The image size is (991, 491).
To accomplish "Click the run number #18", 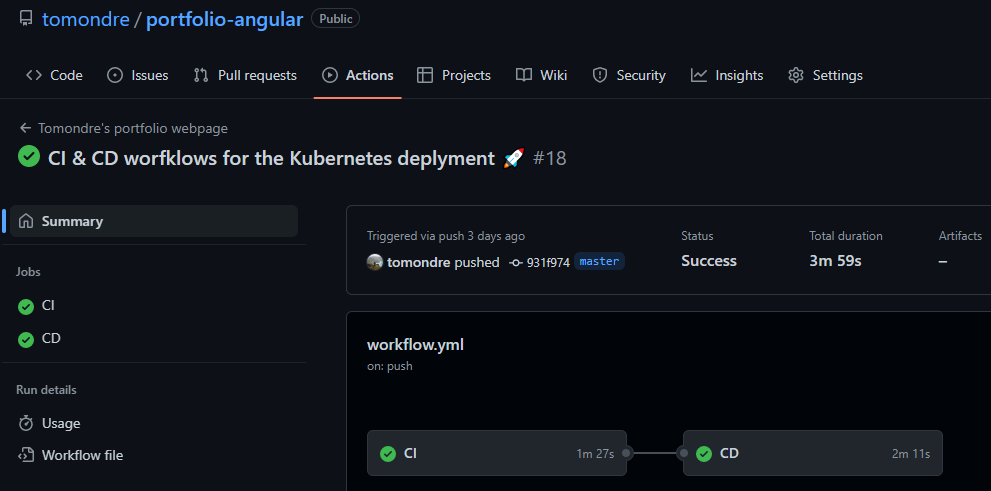I will click(549, 157).
